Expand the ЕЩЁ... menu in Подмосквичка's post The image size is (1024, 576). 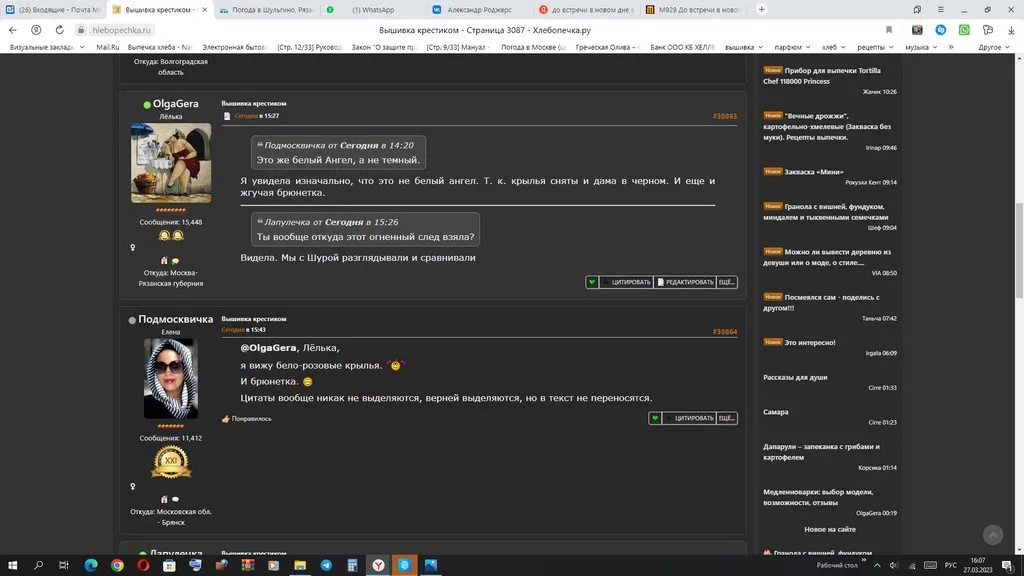point(727,418)
